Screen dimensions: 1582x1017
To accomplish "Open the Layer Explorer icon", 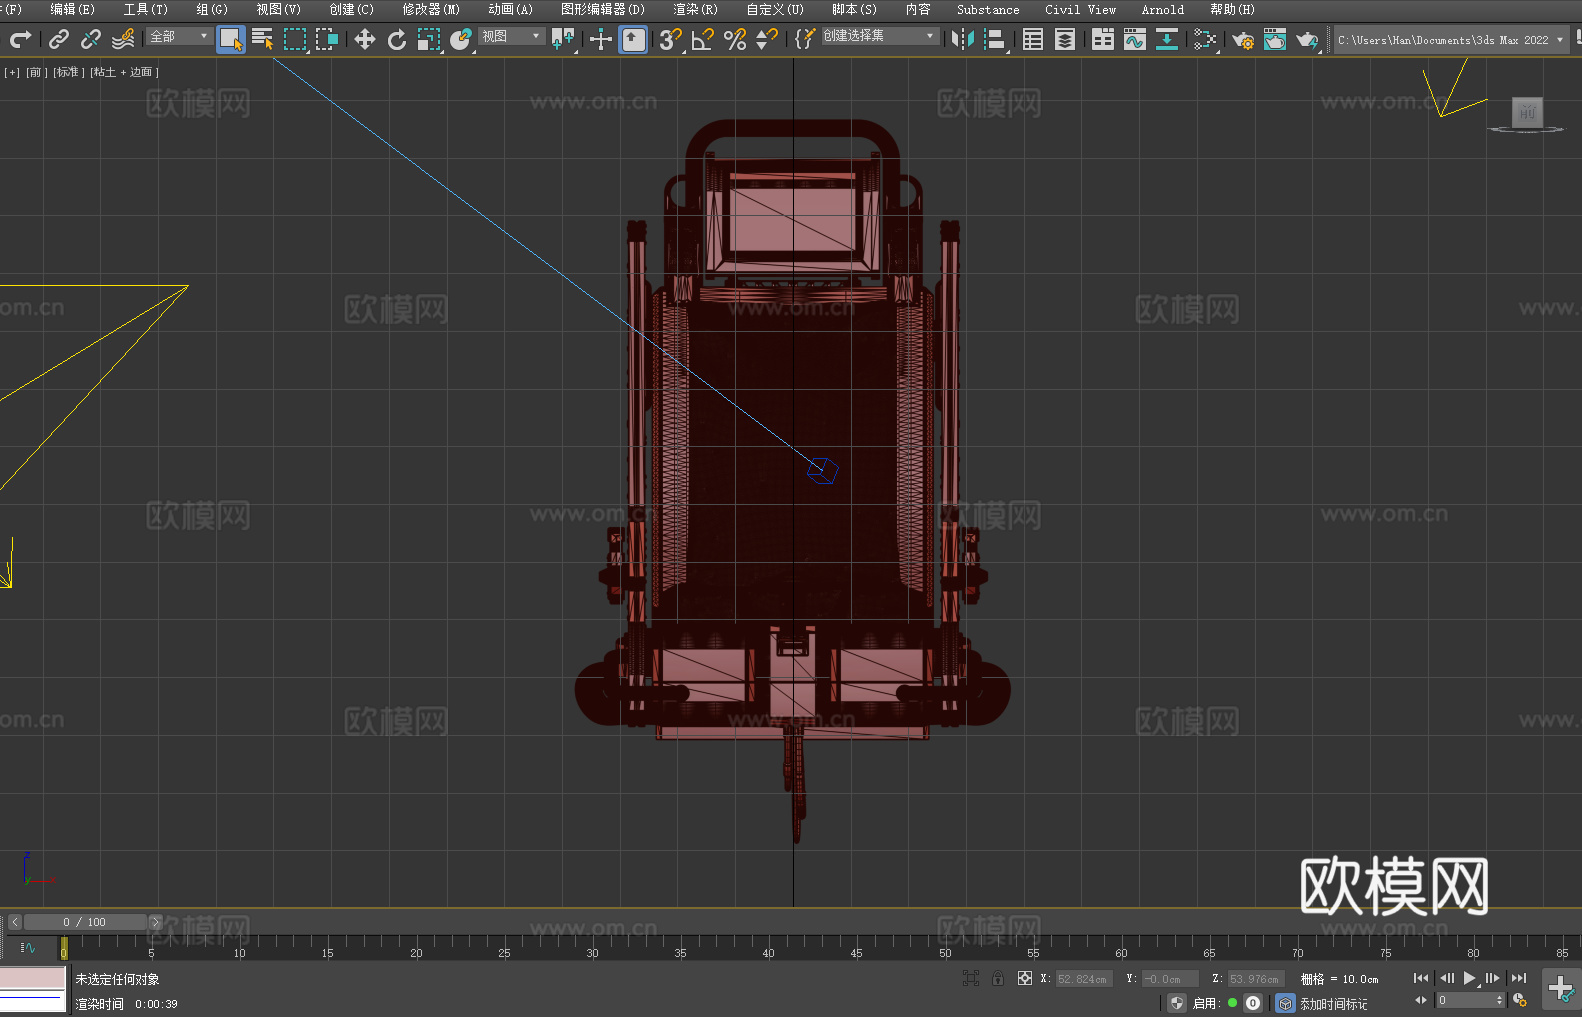I will point(1065,39).
